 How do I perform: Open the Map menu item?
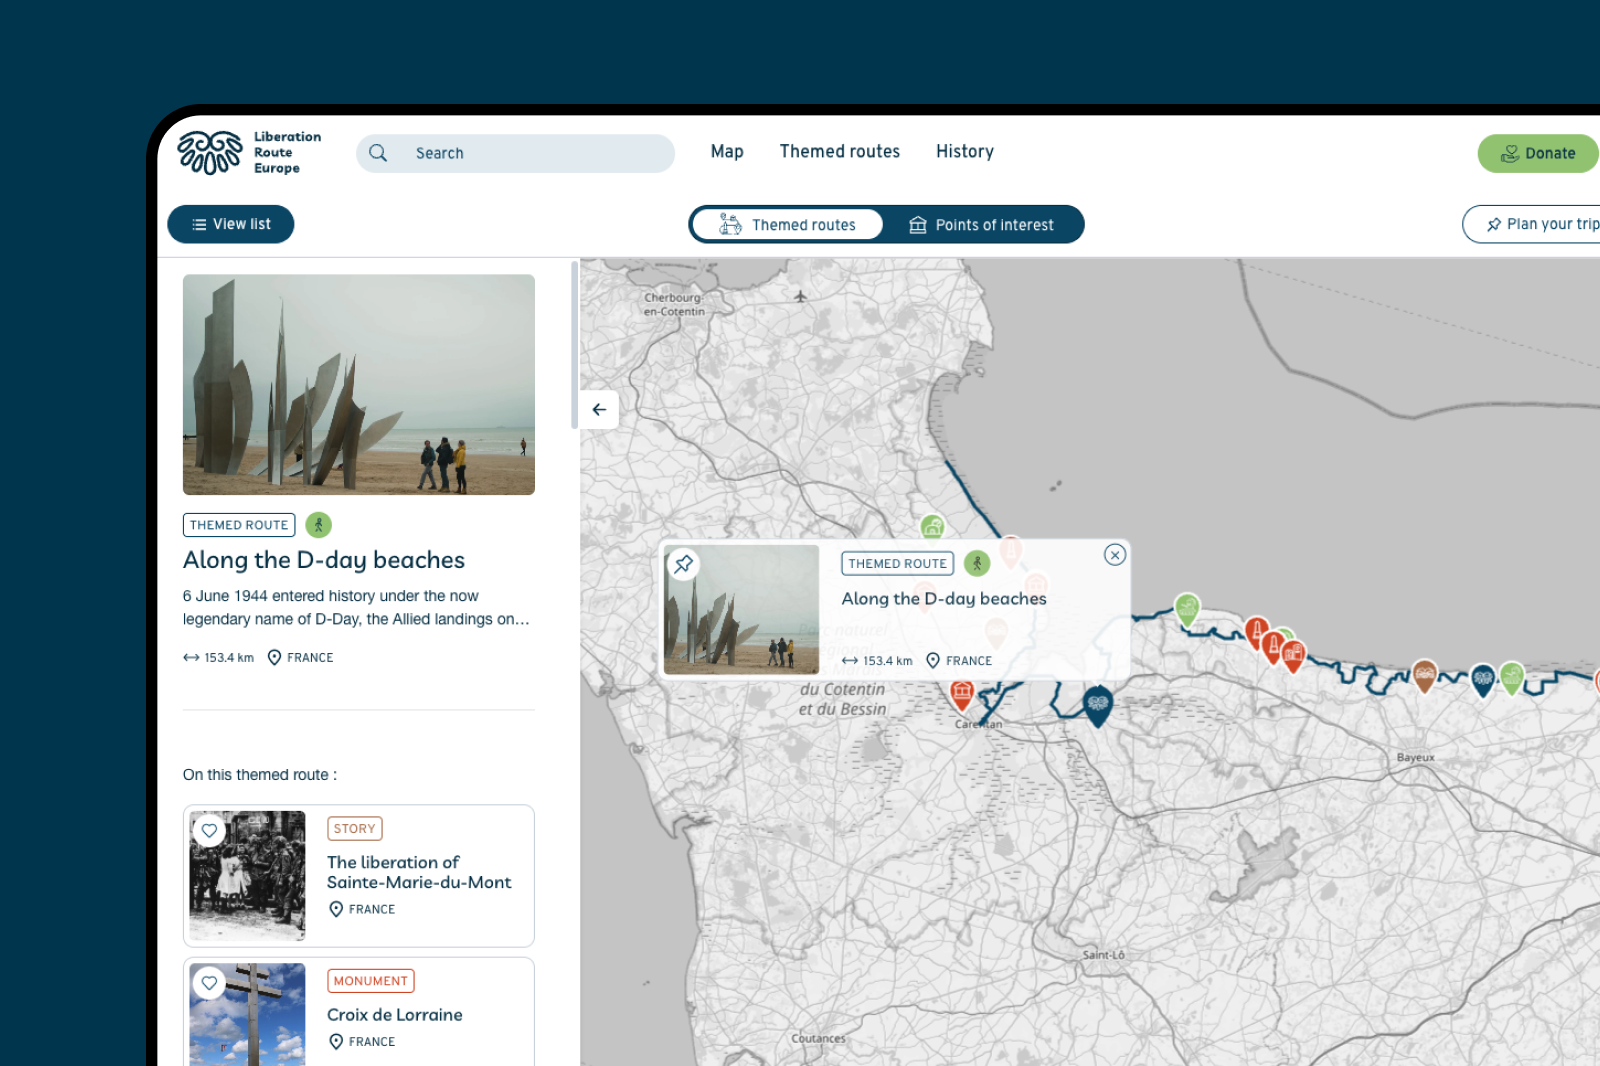(727, 152)
